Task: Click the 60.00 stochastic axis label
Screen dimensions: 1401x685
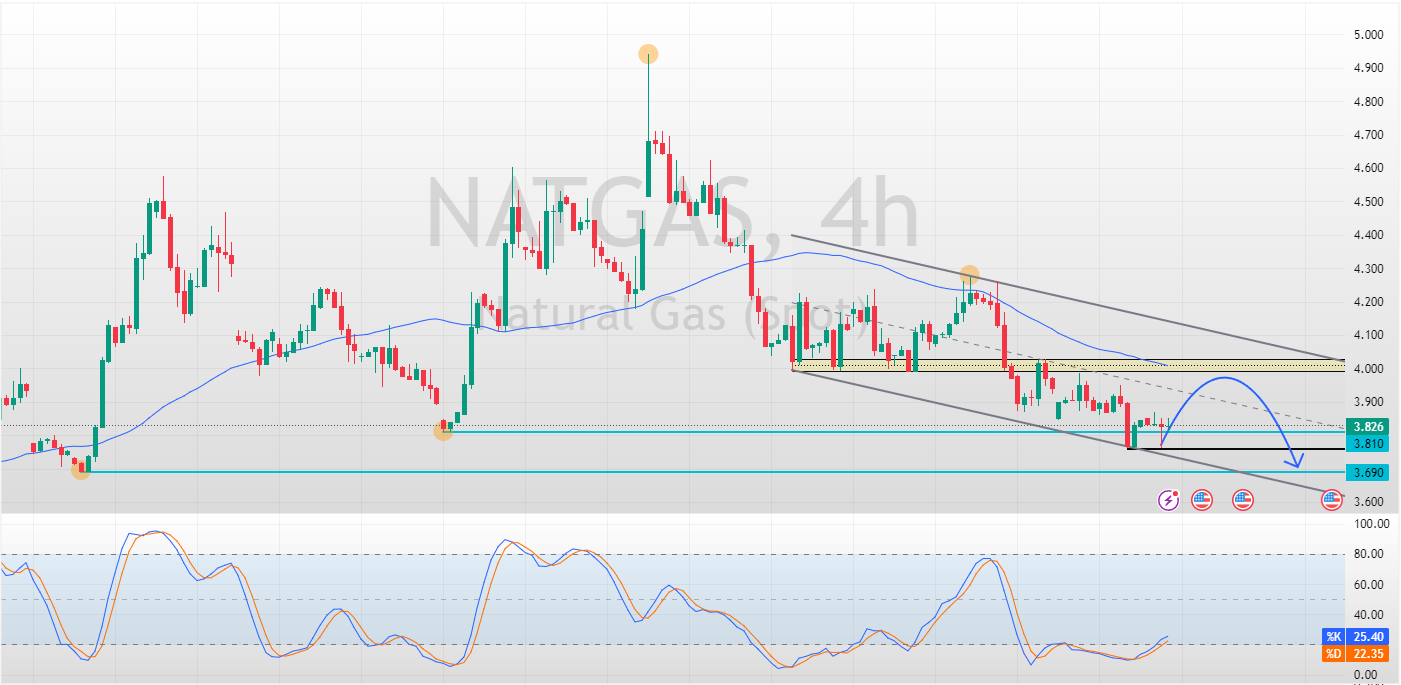Action: 1371,584
